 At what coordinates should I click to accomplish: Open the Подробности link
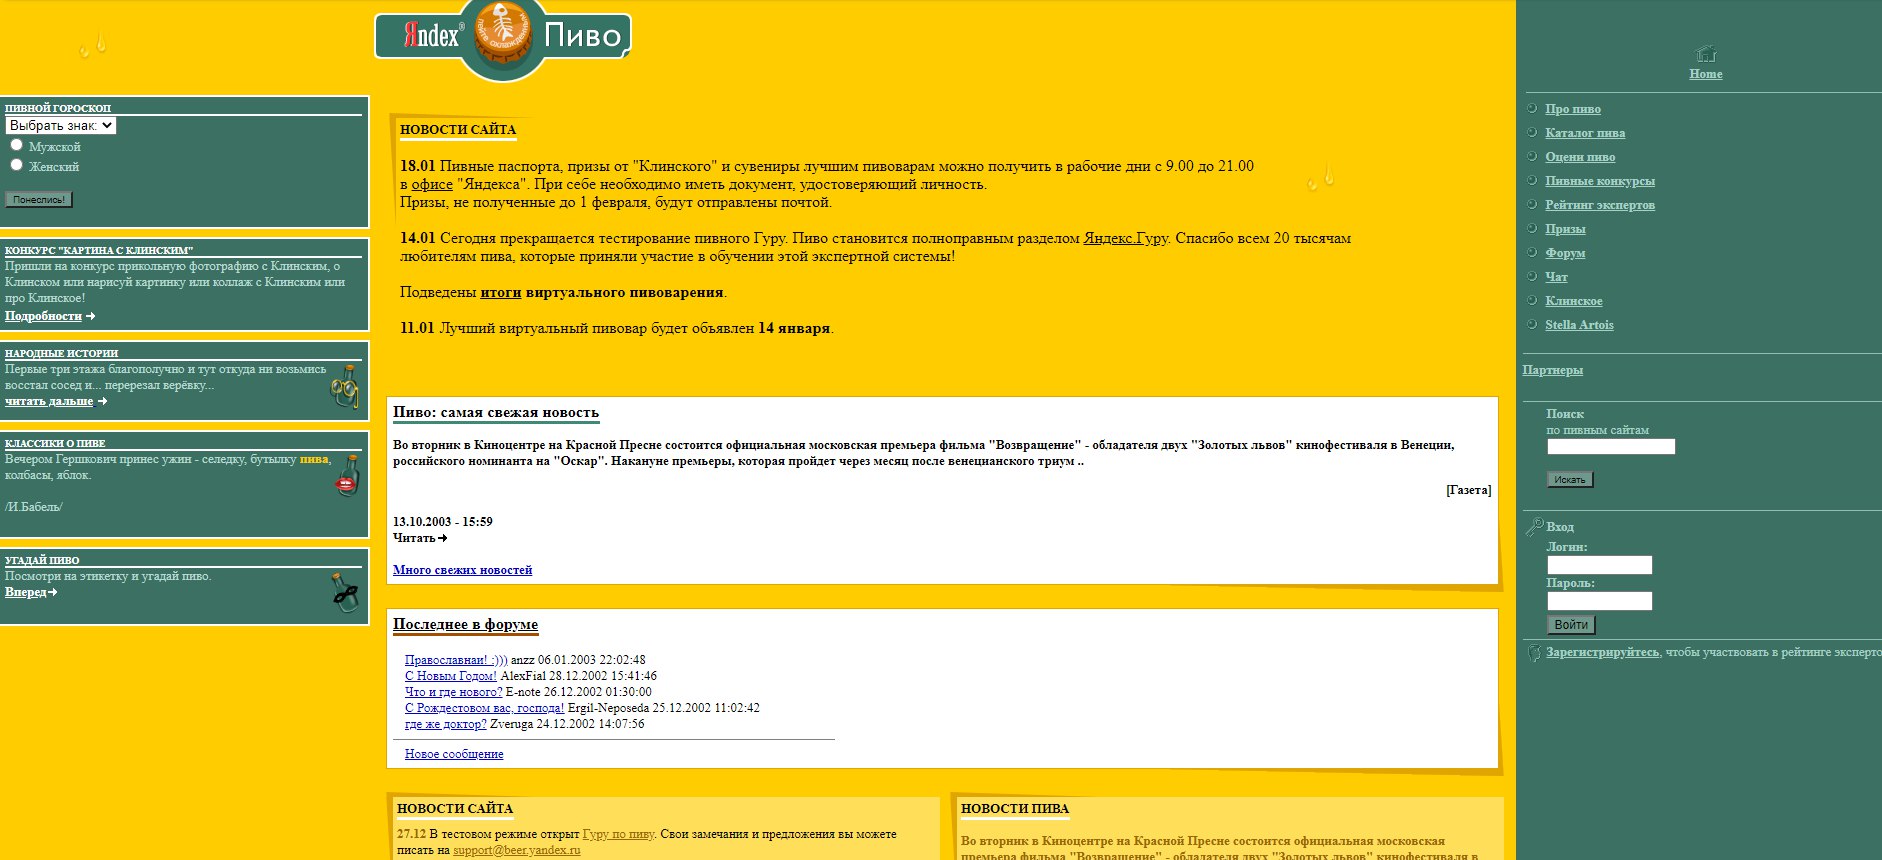point(43,316)
